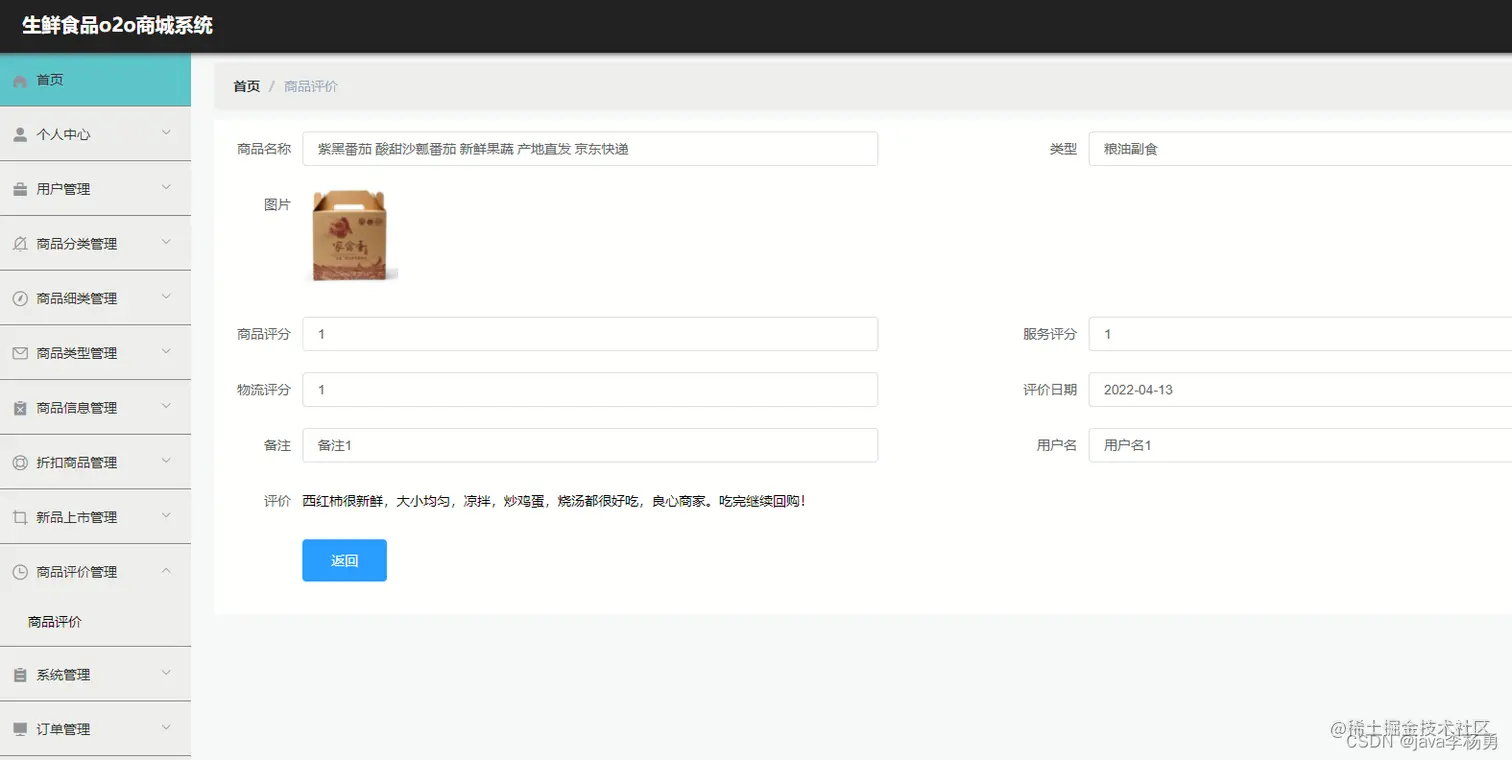Click the 评价 field label
This screenshot has width=1512, height=760.
pos(277,501)
